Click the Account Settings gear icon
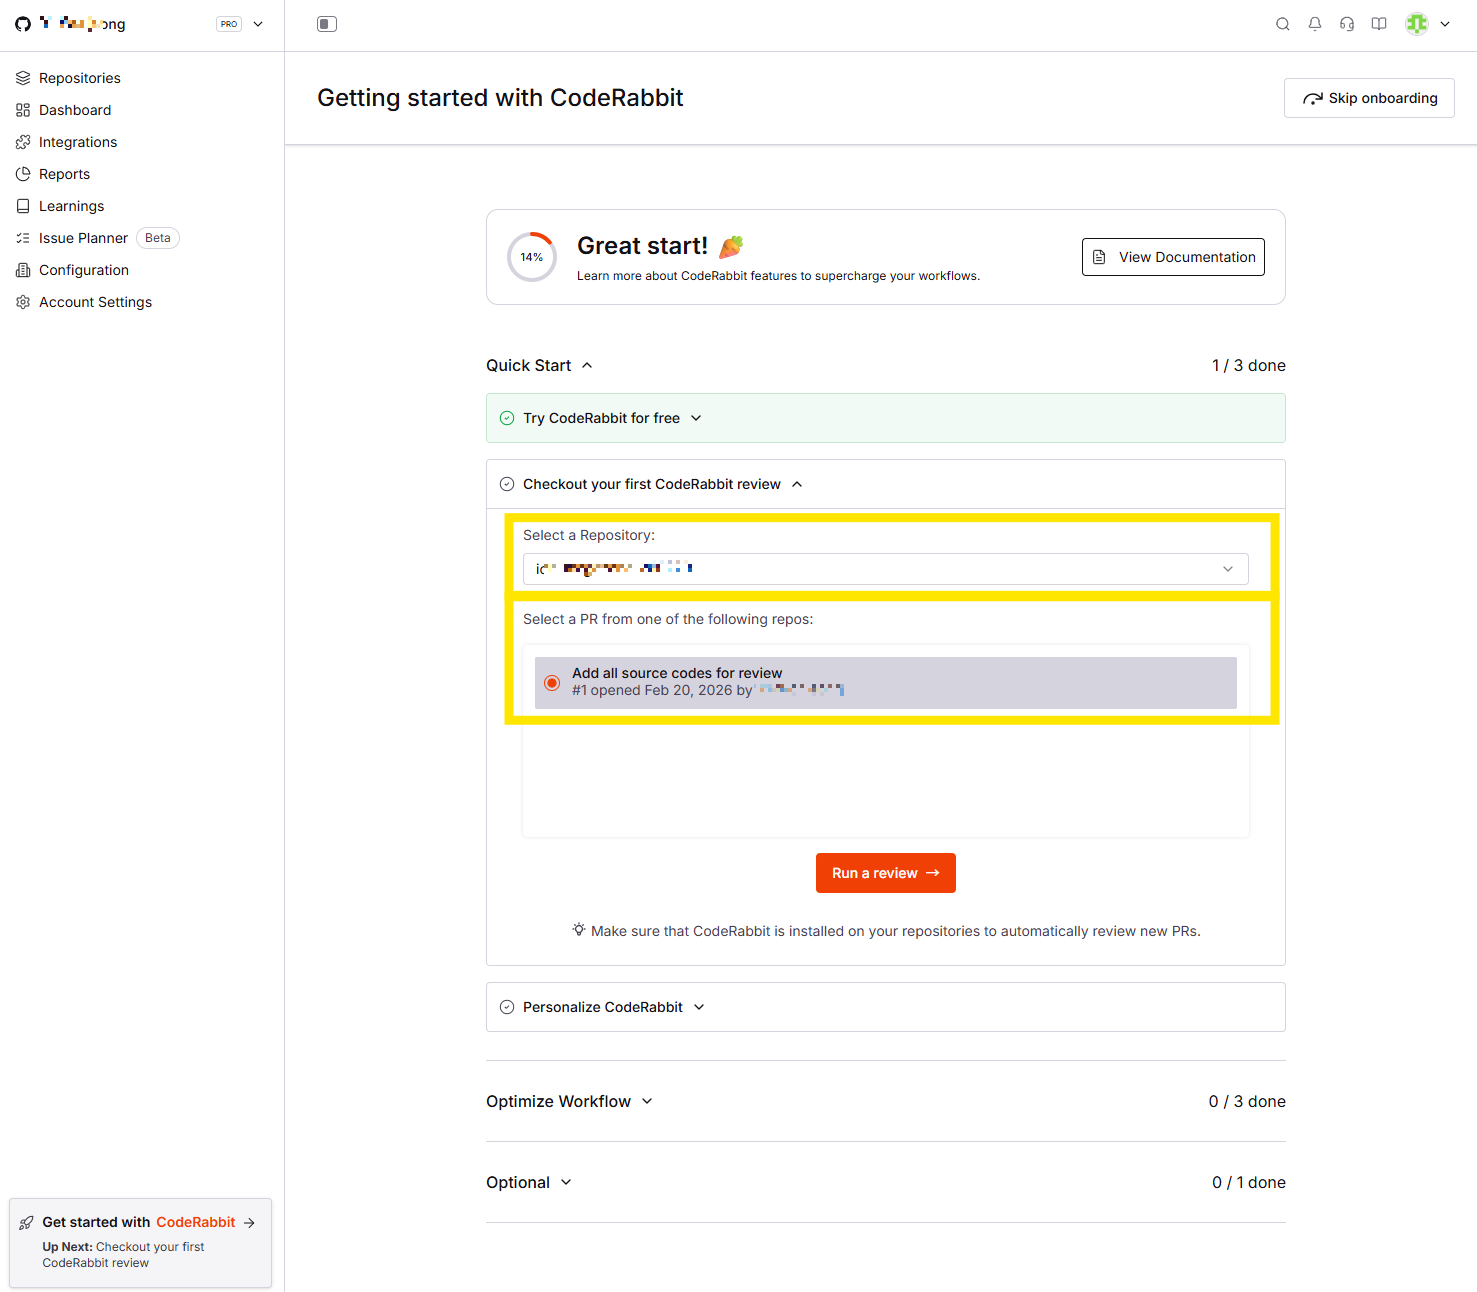Viewport: 1477px width, 1292px height. tap(23, 302)
